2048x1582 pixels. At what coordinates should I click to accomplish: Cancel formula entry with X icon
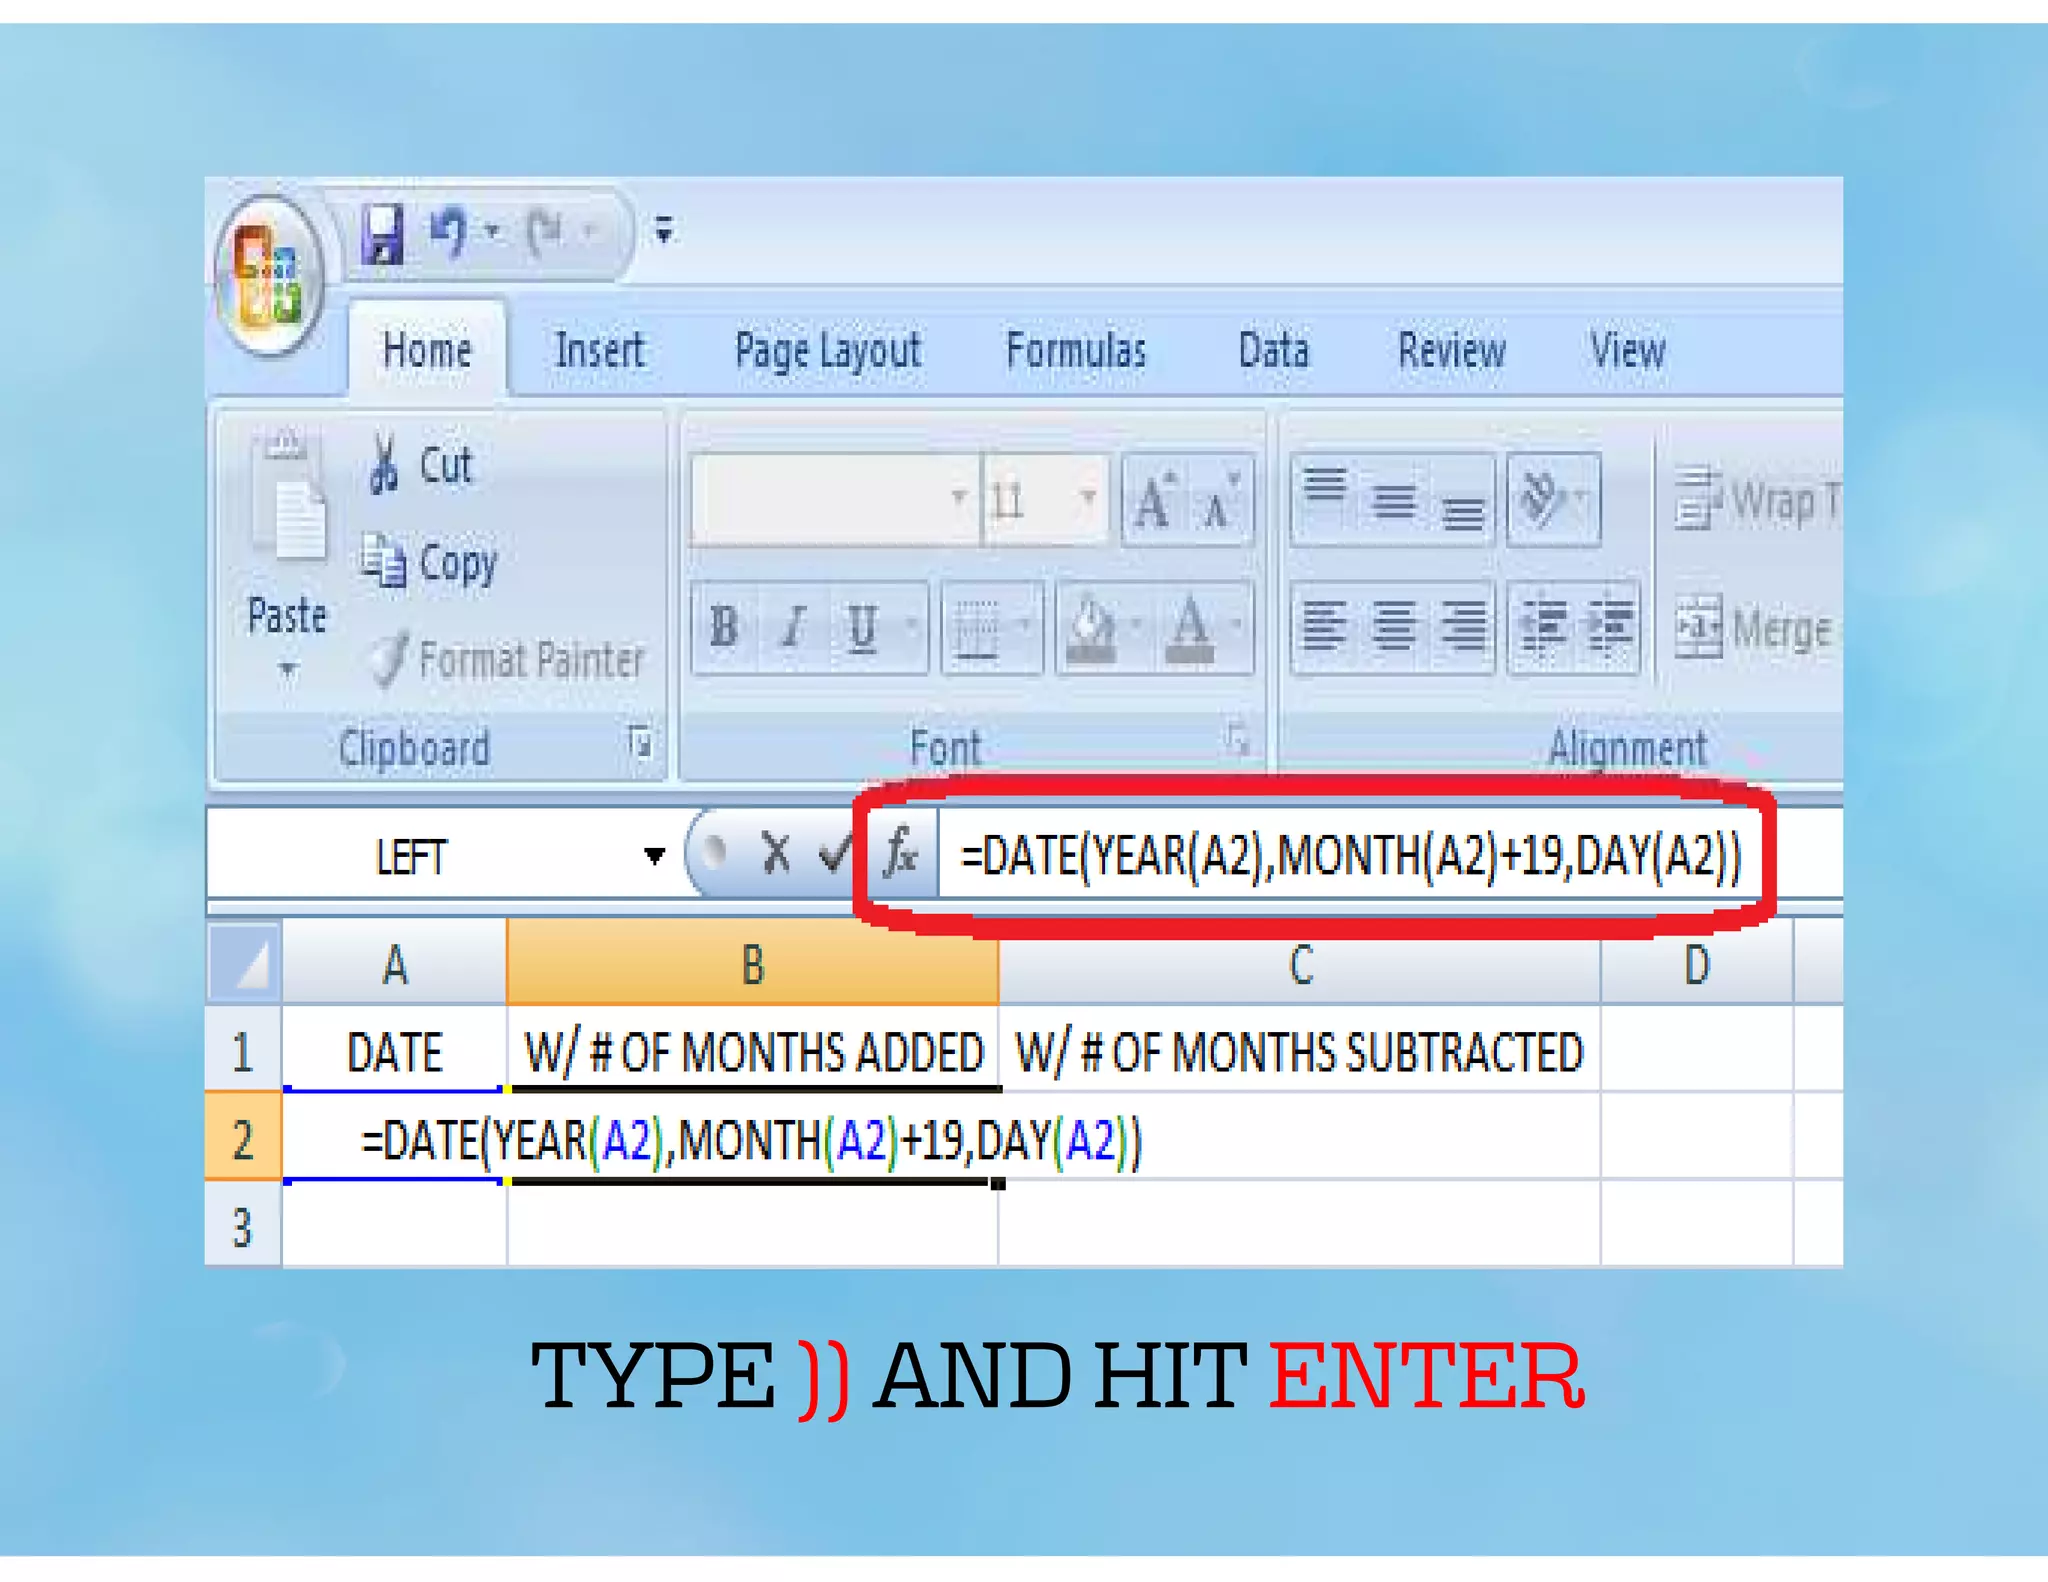pyautogui.click(x=775, y=855)
